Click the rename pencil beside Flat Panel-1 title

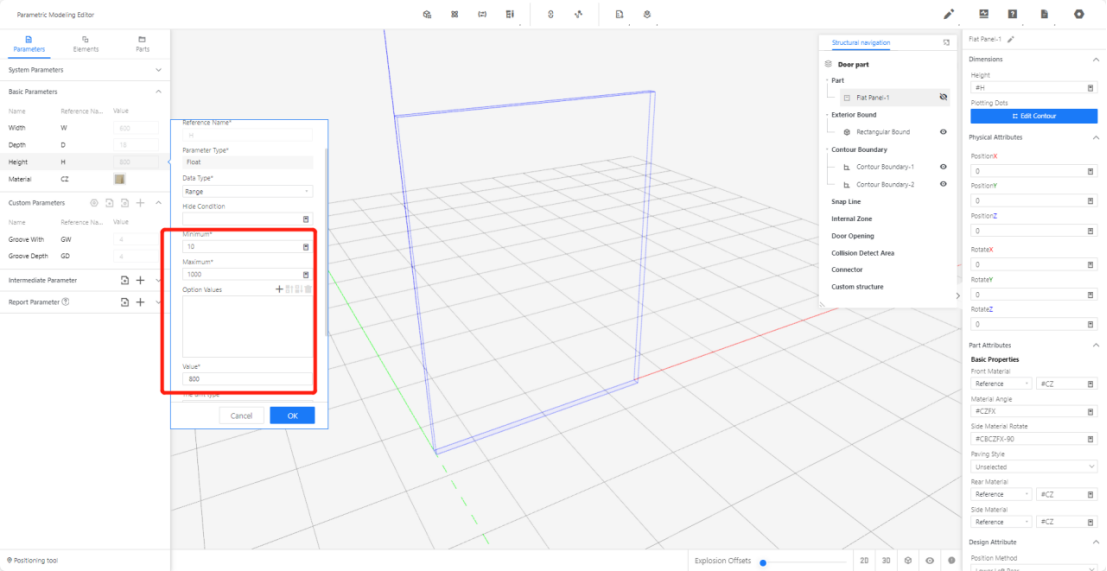tap(1011, 39)
